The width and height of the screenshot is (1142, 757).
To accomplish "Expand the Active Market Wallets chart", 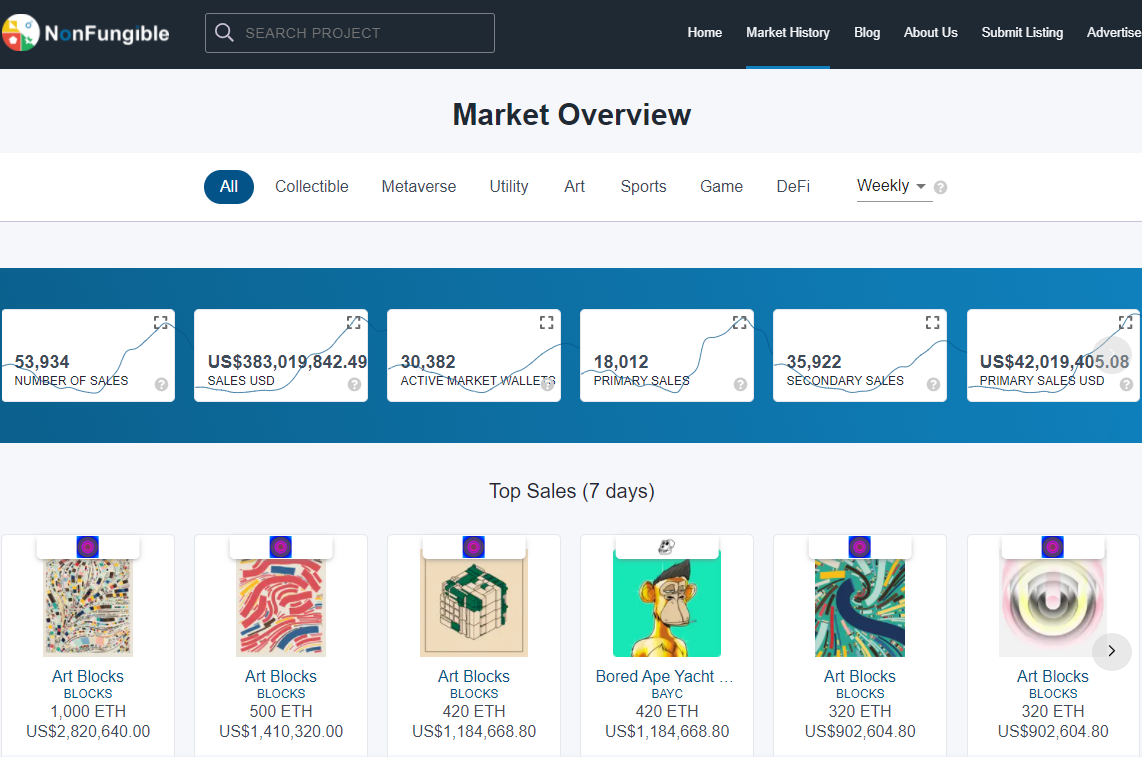I will 546,322.
